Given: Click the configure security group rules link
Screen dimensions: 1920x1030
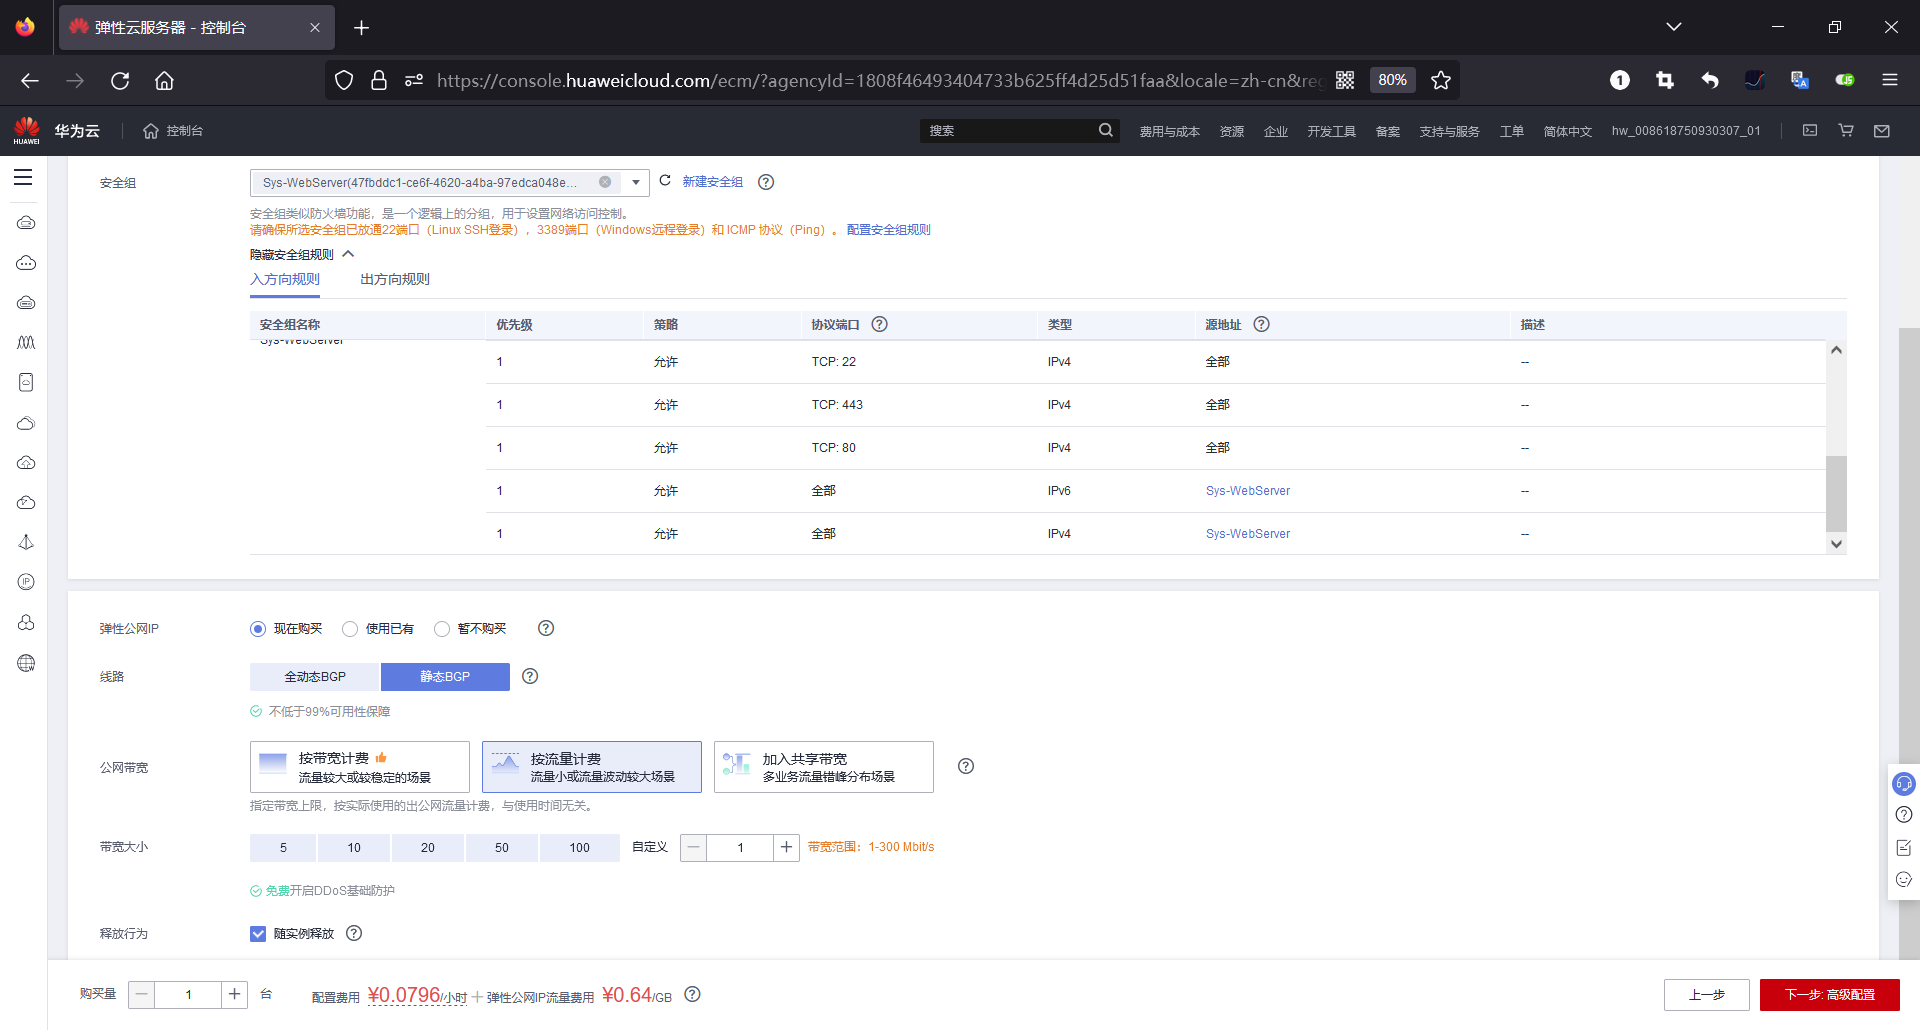Looking at the screenshot, I should 888,230.
